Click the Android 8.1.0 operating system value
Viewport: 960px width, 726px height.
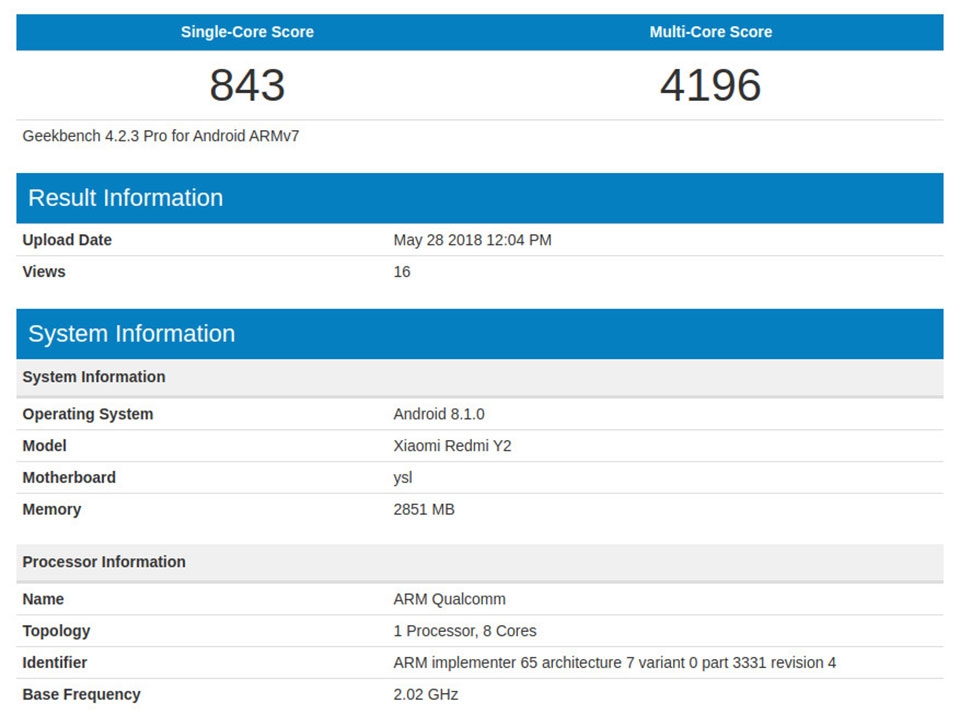(x=438, y=414)
